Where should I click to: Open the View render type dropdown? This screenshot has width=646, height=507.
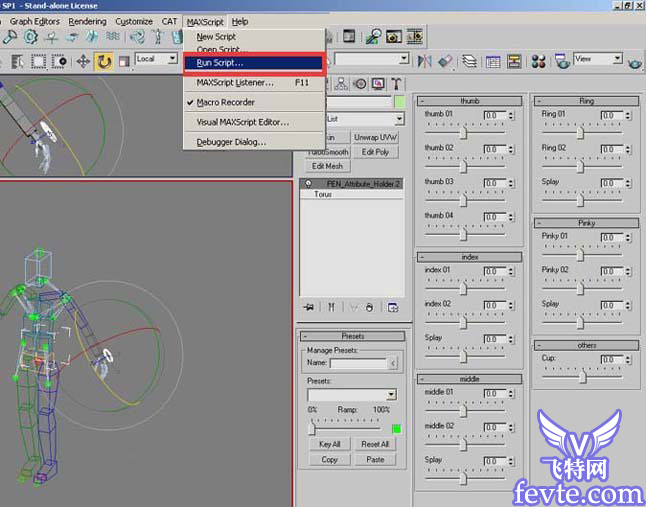pyautogui.click(x=598, y=59)
